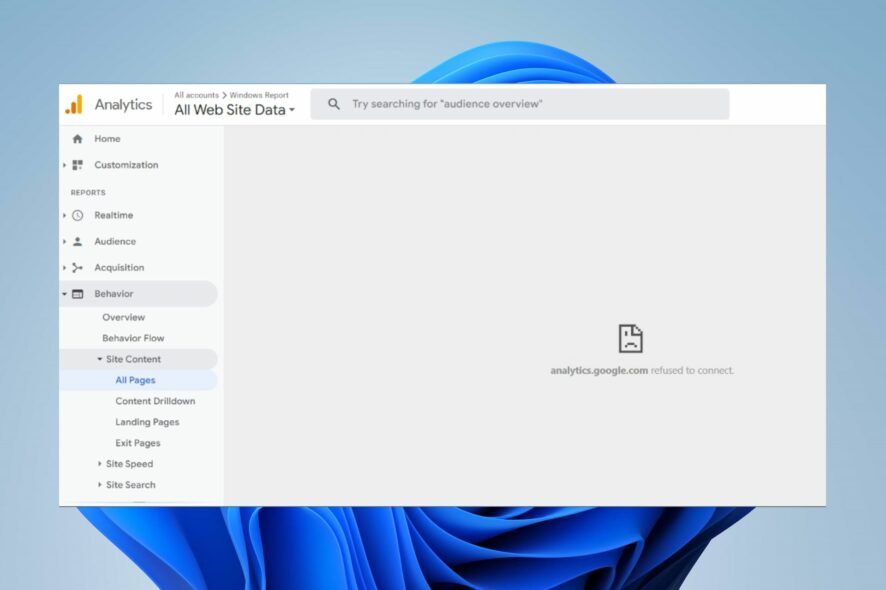Open the Behavior Overview report
886x590 pixels.
click(x=124, y=318)
